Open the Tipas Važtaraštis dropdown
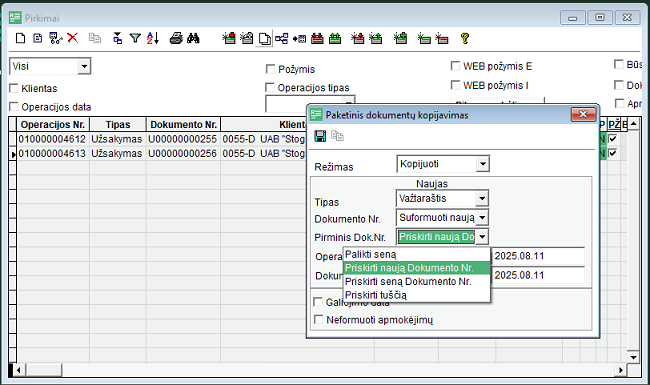The width and height of the screenshot is (650, 385). [x=482, y=199]
